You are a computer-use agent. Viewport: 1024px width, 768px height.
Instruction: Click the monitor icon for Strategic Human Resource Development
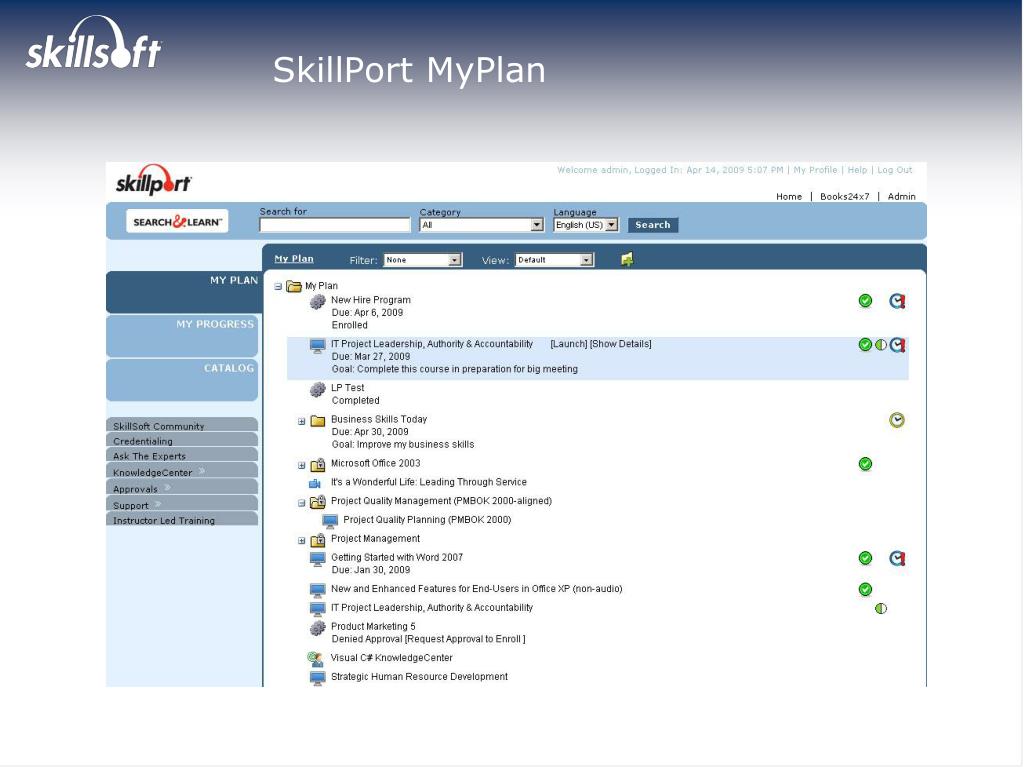pos(317,678)
